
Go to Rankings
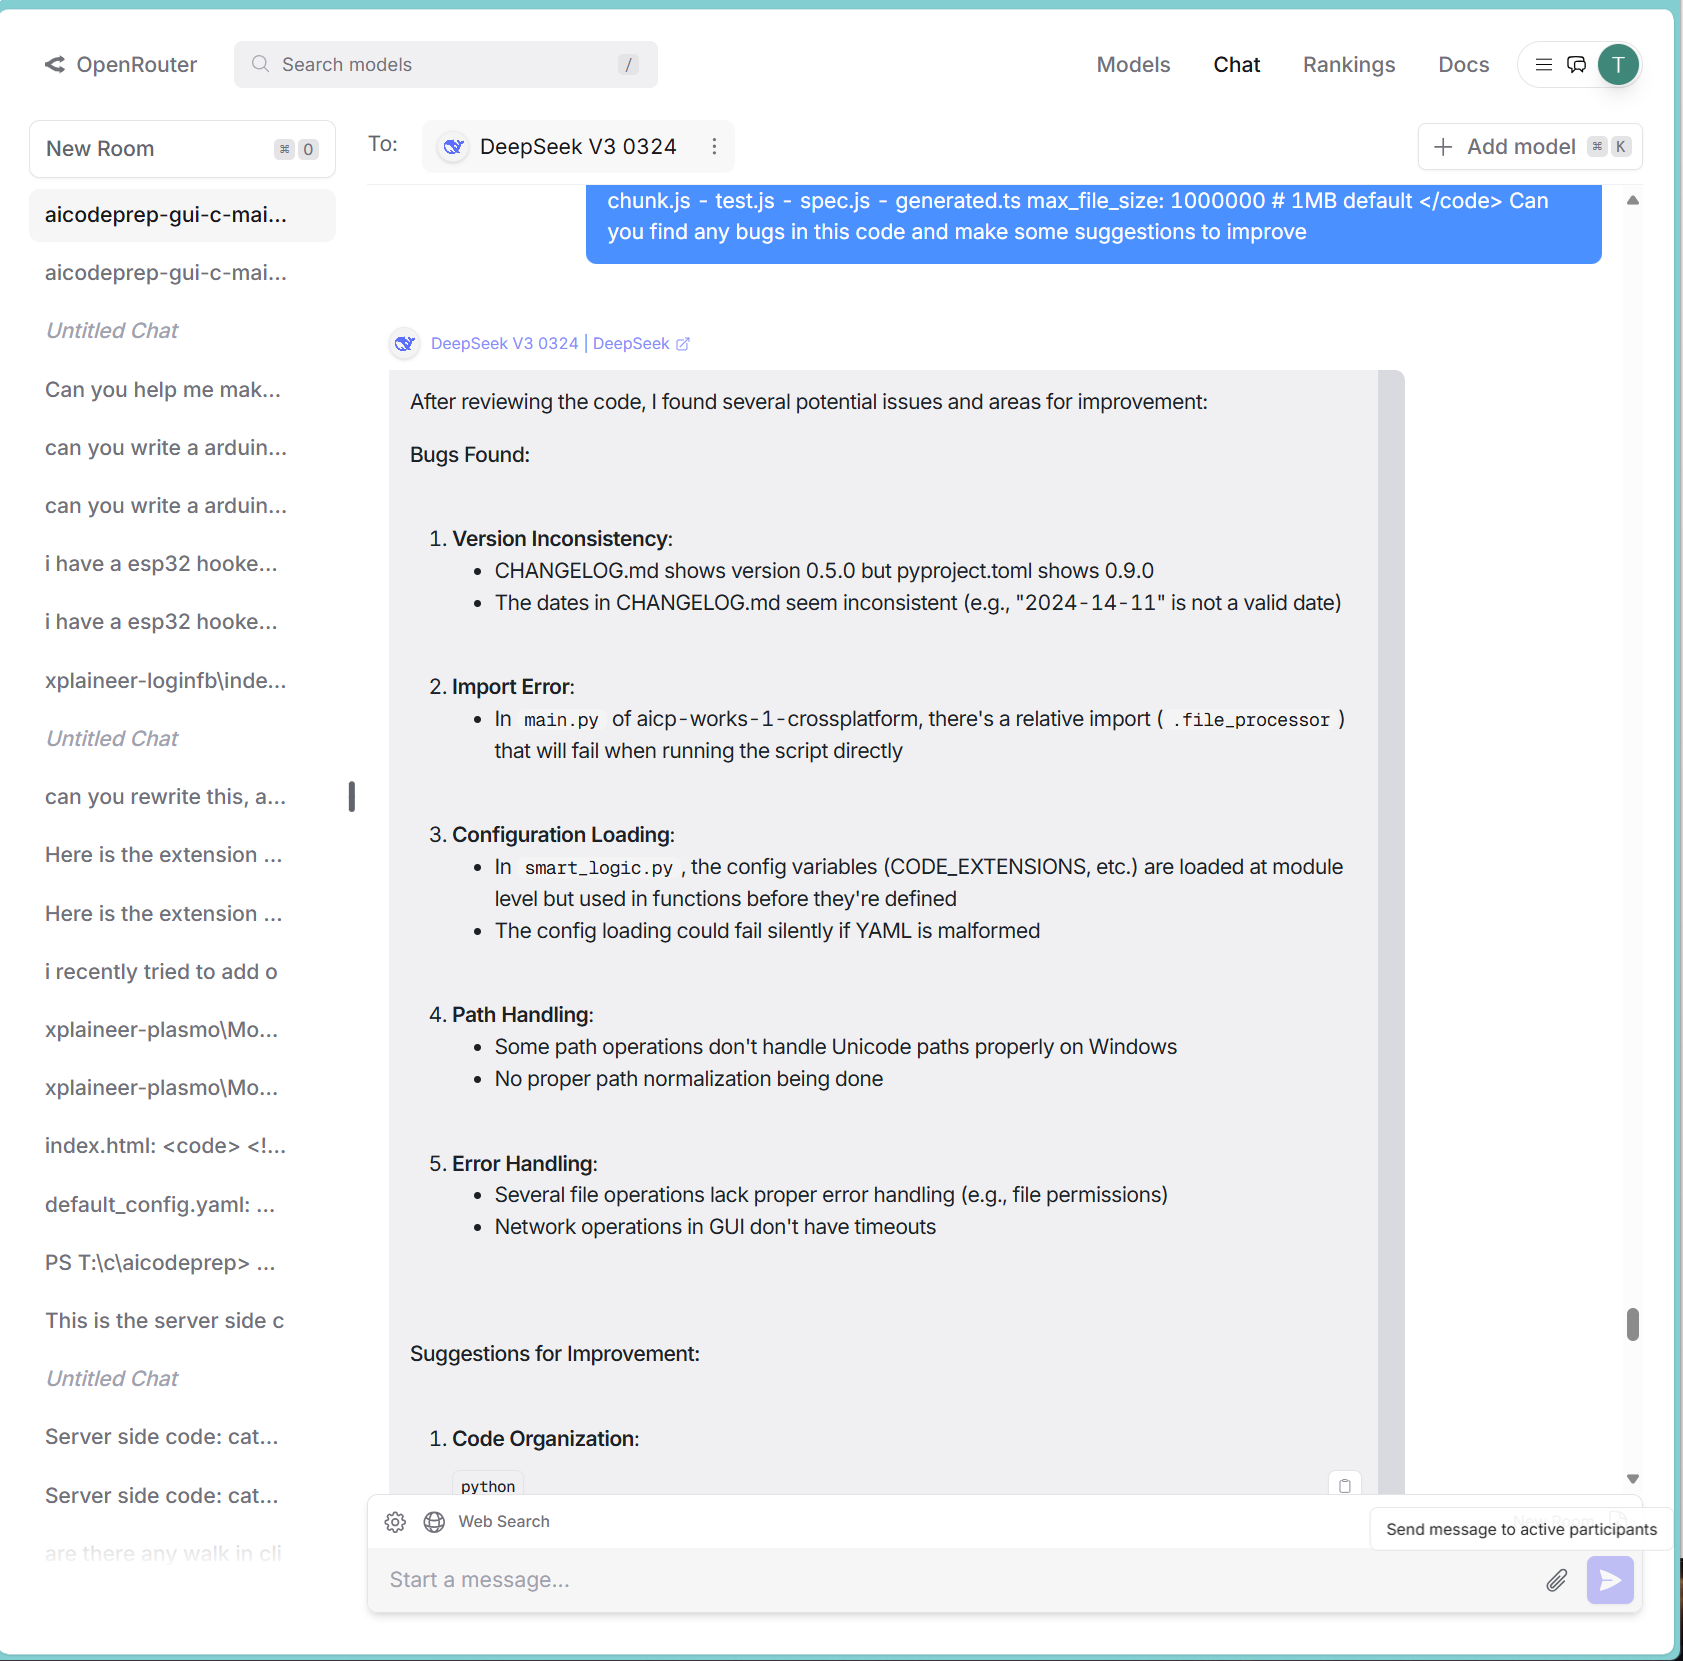(x=1349, y=65)
